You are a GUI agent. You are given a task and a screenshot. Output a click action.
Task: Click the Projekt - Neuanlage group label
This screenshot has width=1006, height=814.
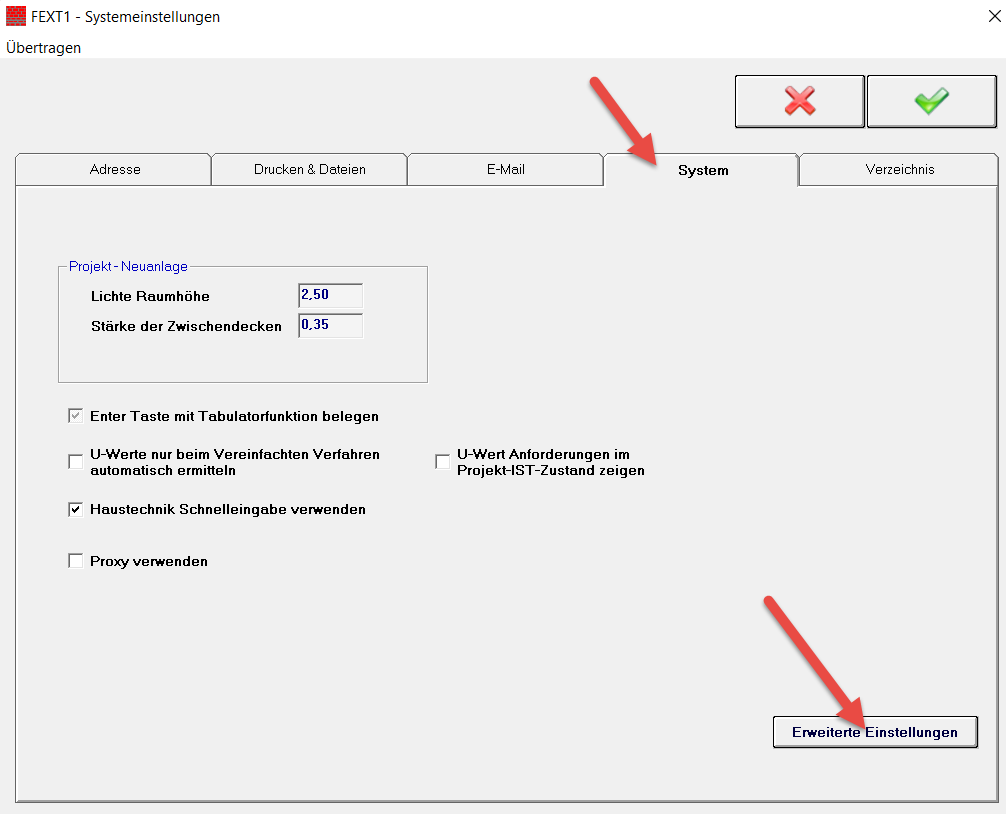[128, 266]
